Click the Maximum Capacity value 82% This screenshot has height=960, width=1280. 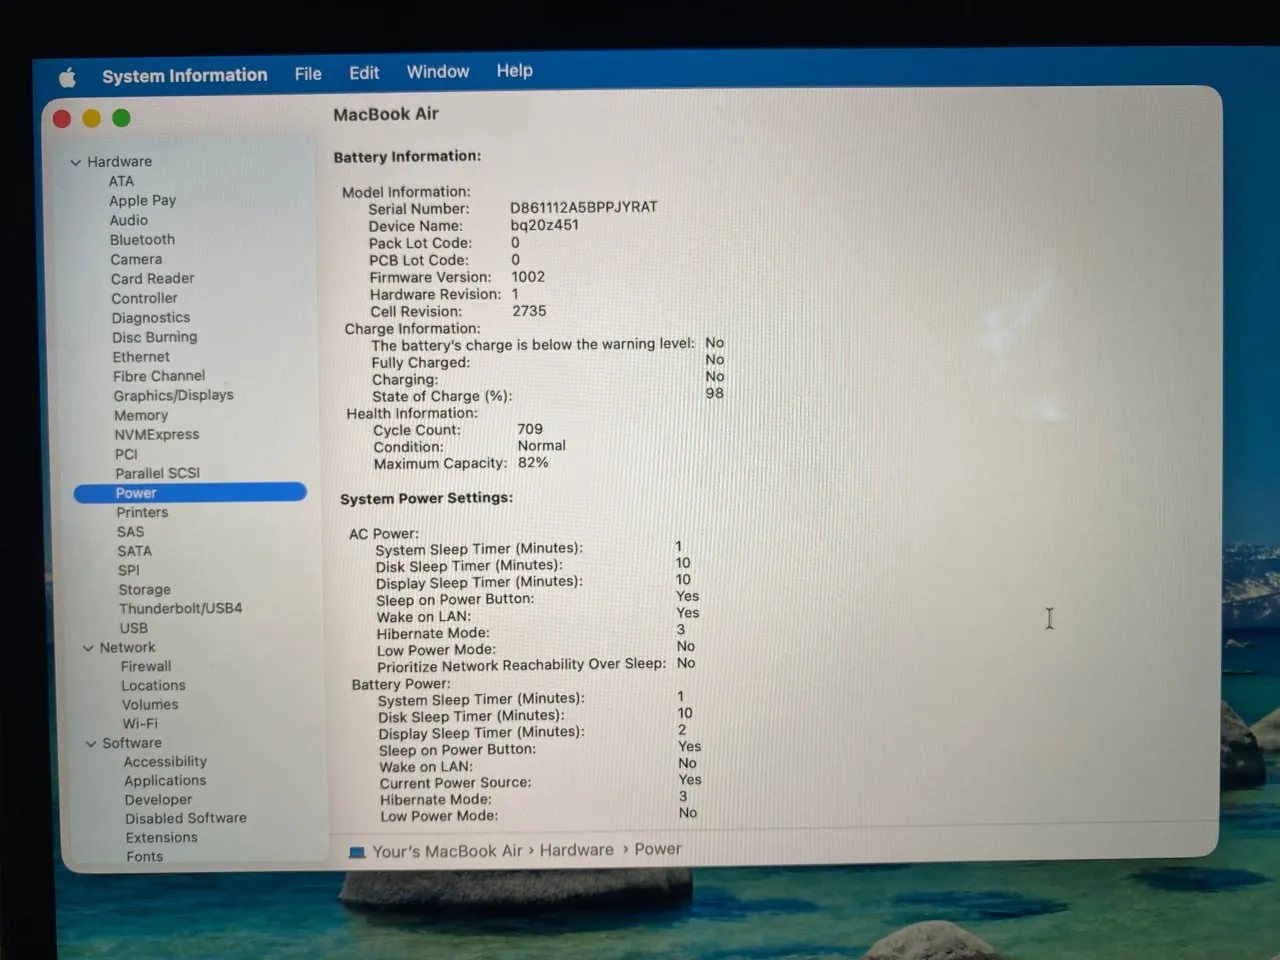[533, 463]
